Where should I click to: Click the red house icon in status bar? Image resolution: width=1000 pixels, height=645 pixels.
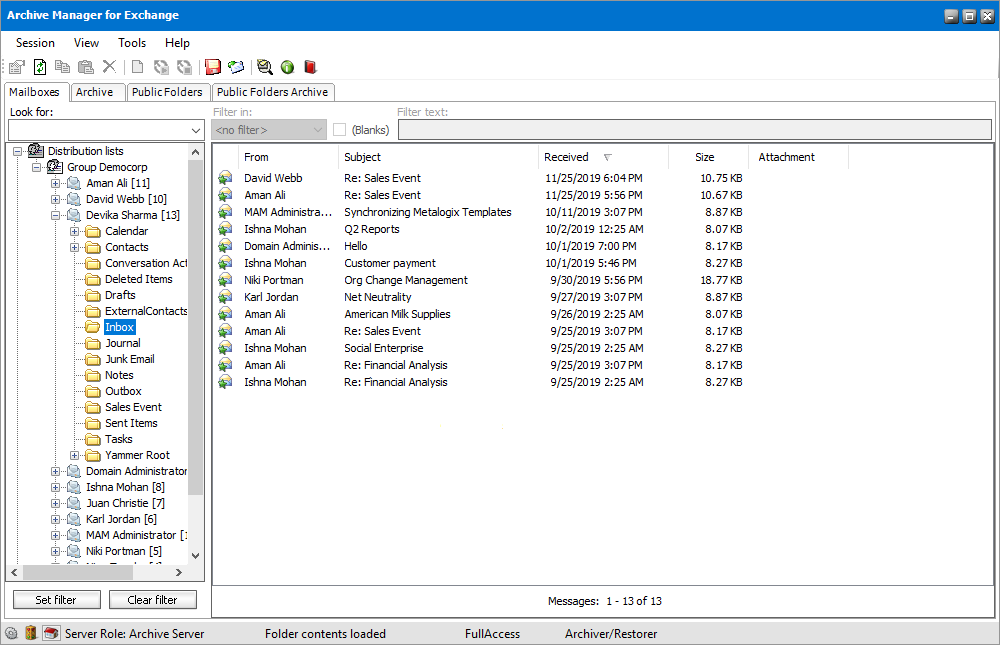51,633
